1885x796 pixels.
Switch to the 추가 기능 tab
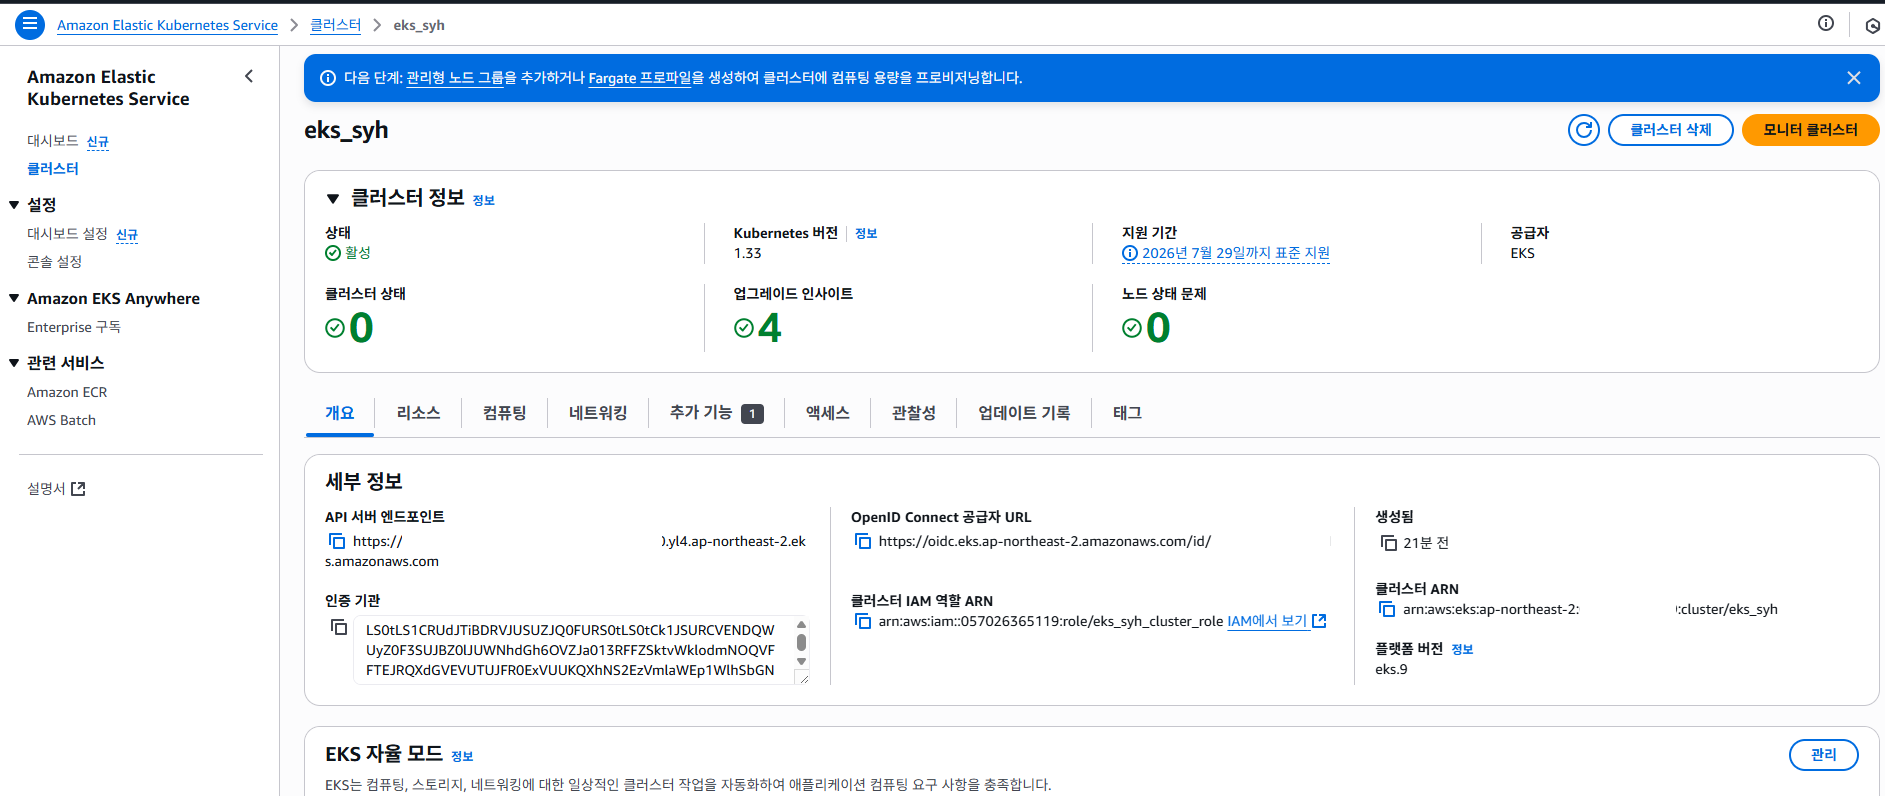(x=717, y=413)
